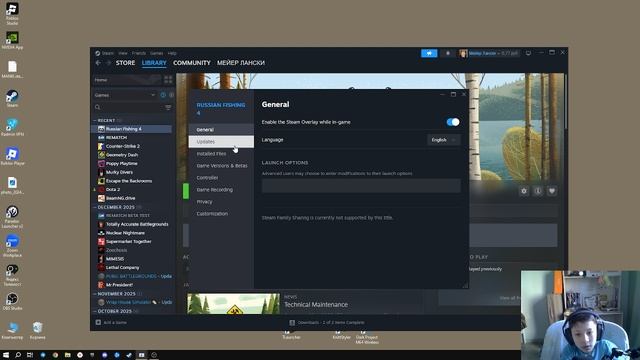Click the Steam icon on the taskbar
Viewport: 640px width, 360px height.
129,355
